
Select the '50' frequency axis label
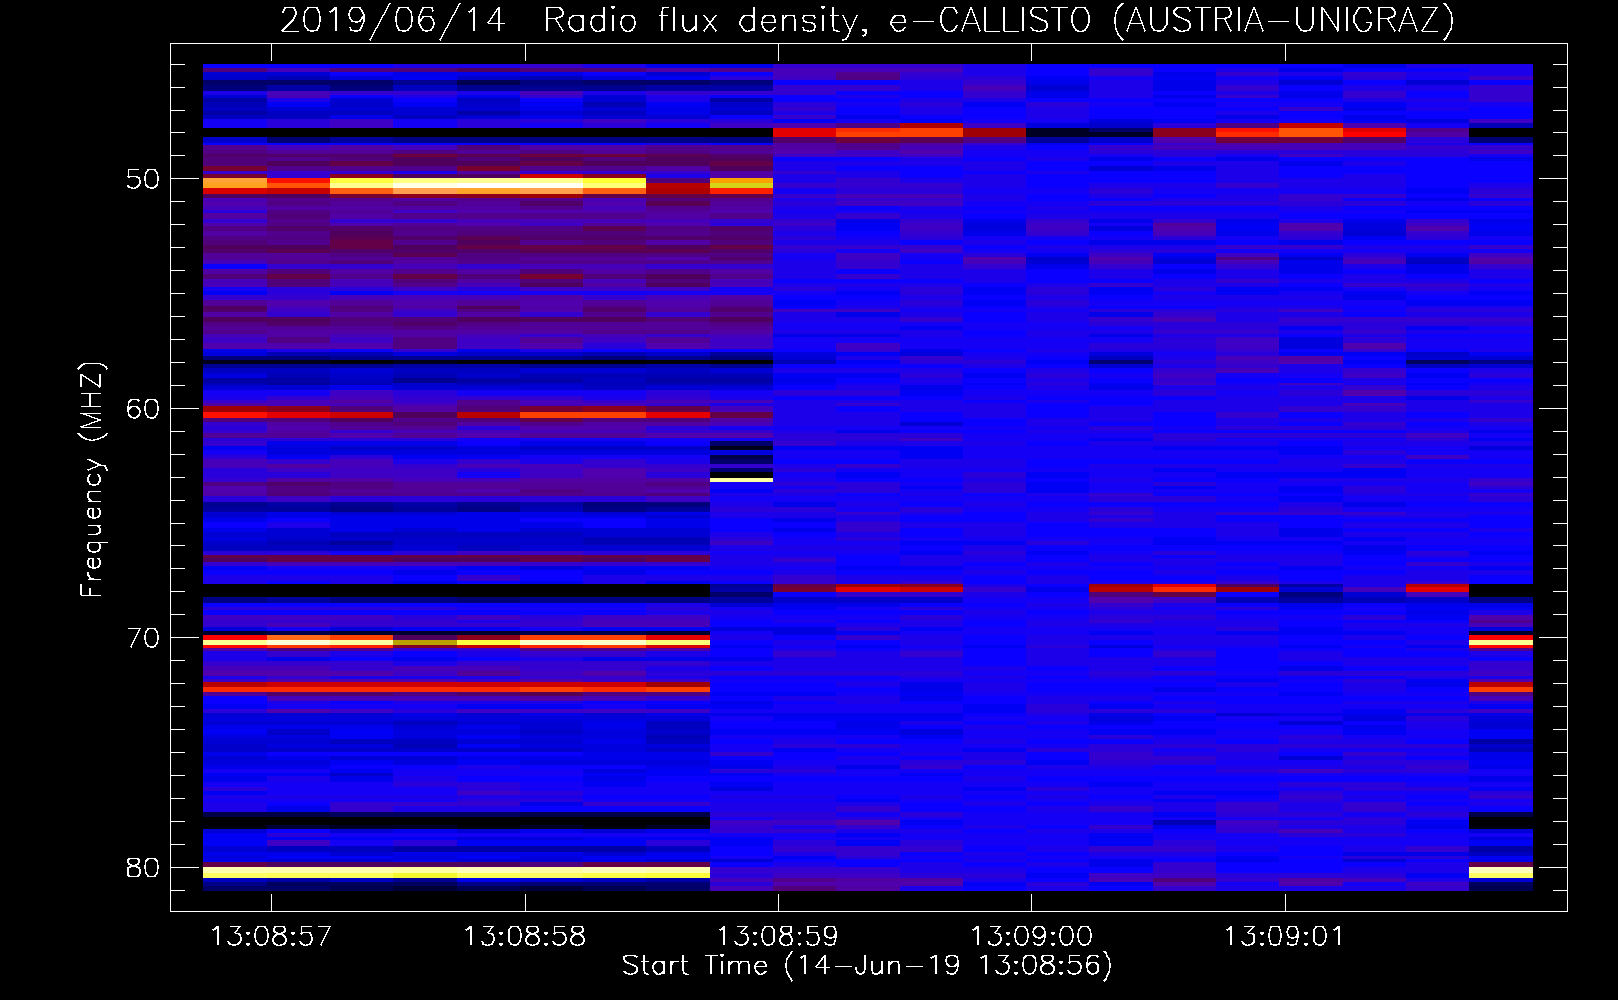(x=143, y=180)
